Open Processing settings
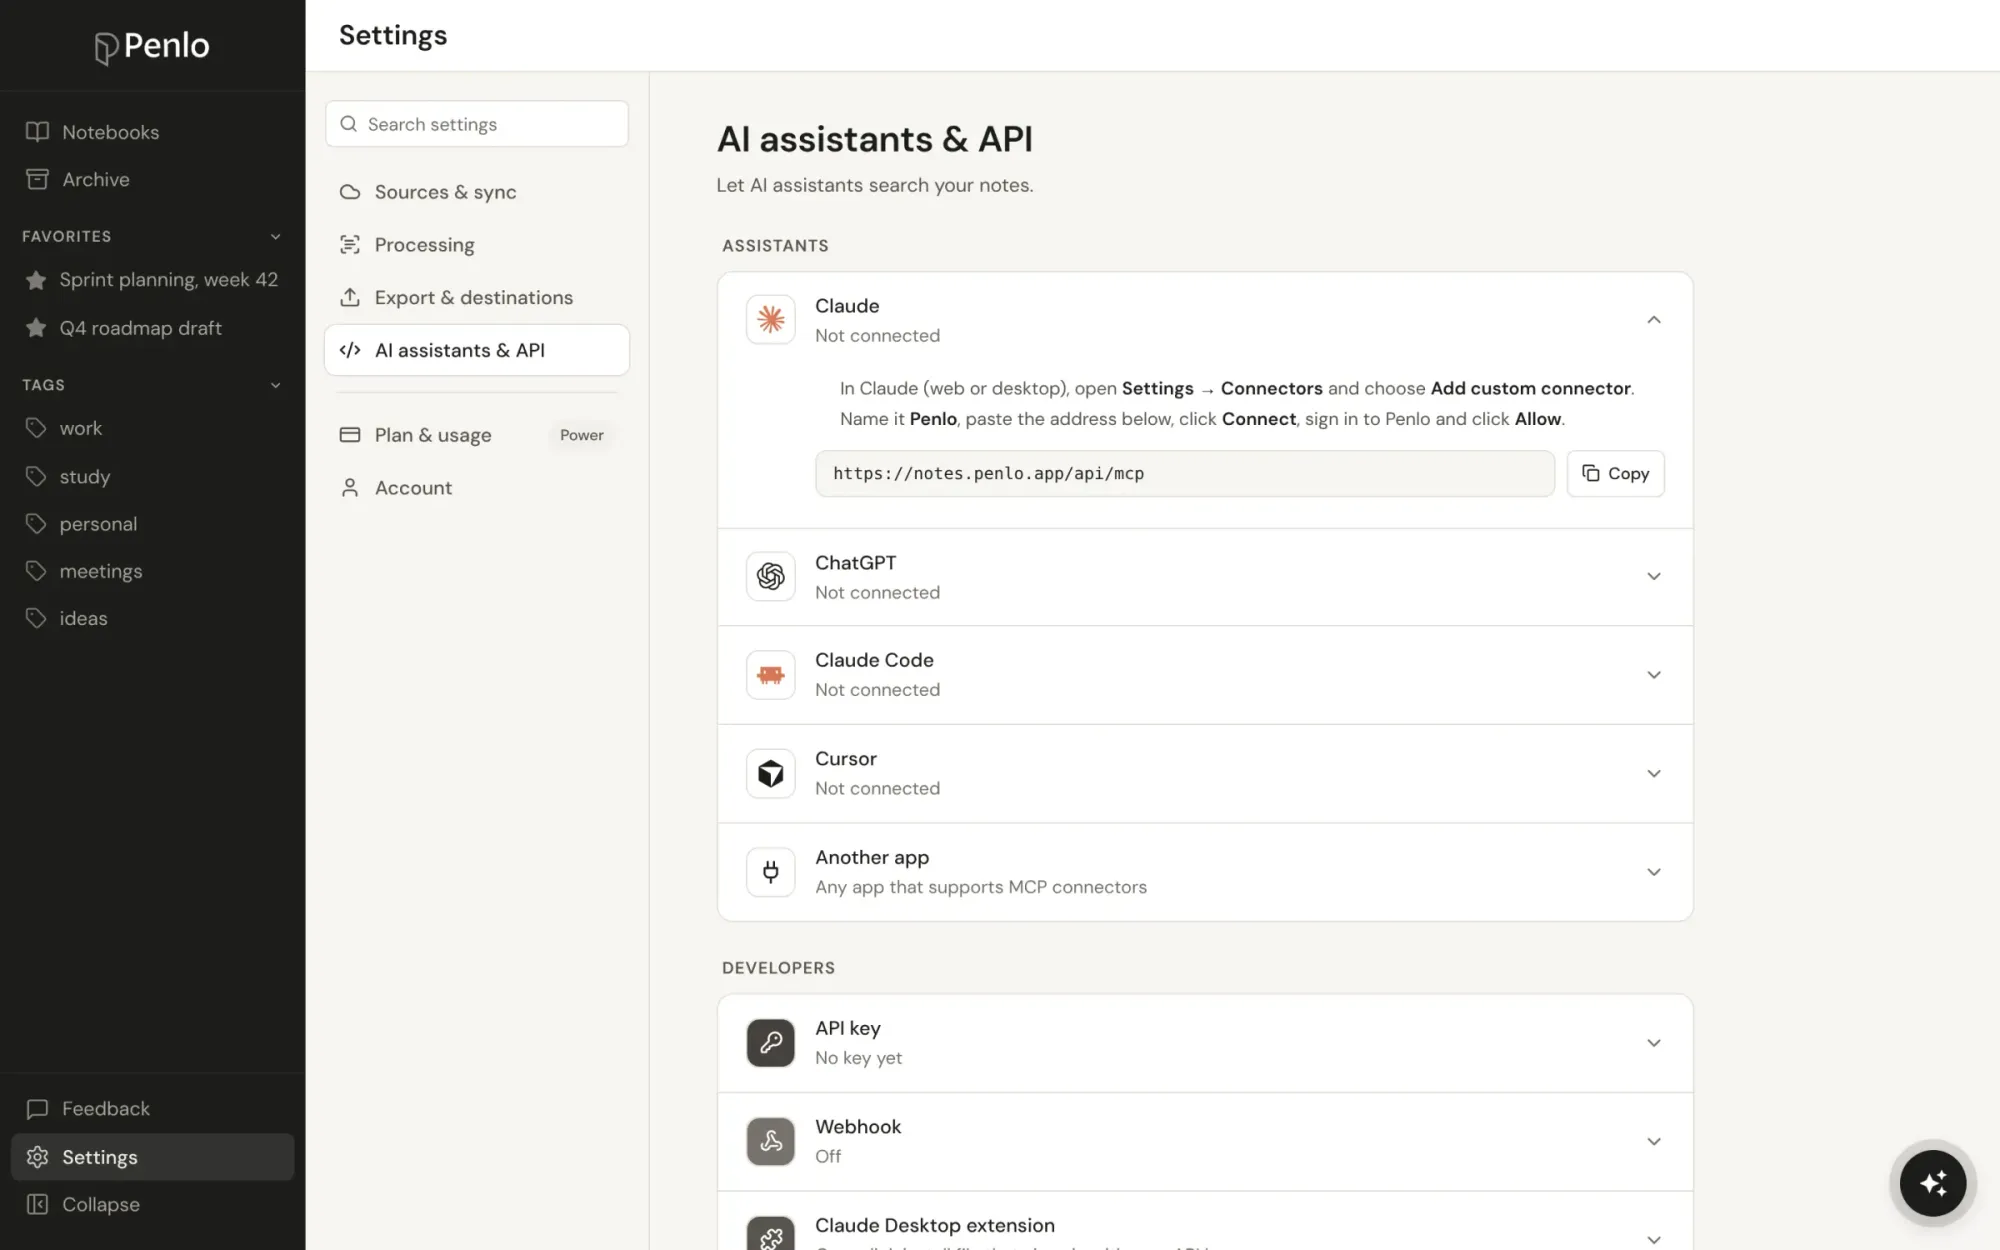 [477, 245]
